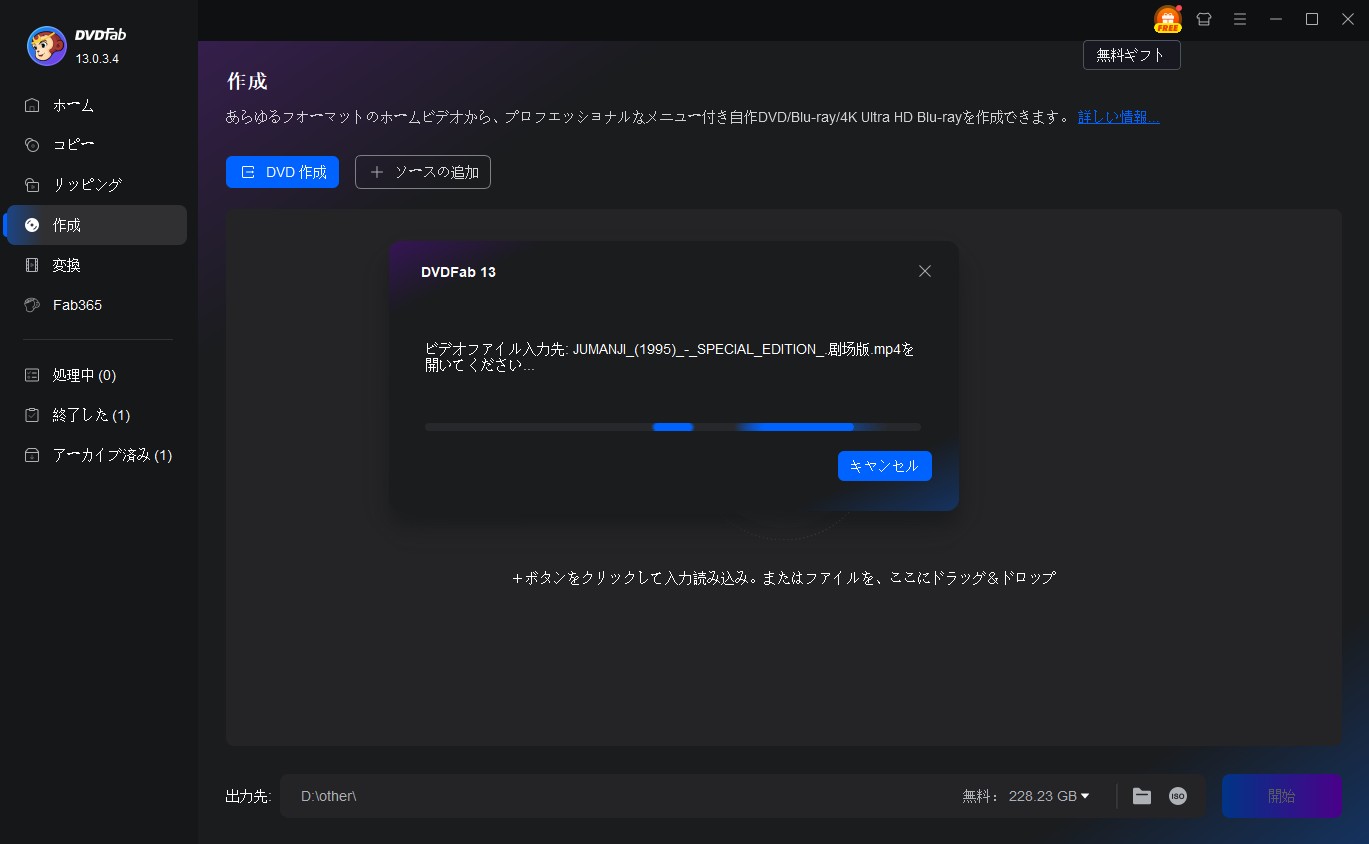Click the archive box icon
Image resolution: width=1369 pixels, height=844 pixels.
point(32,455)
